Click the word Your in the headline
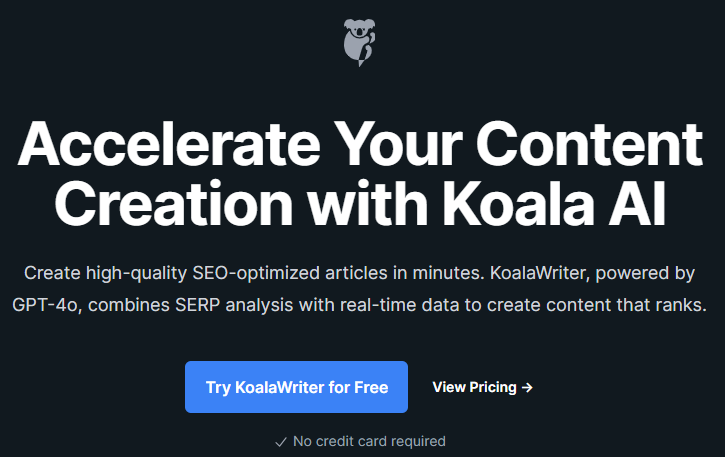 (398, 143)
